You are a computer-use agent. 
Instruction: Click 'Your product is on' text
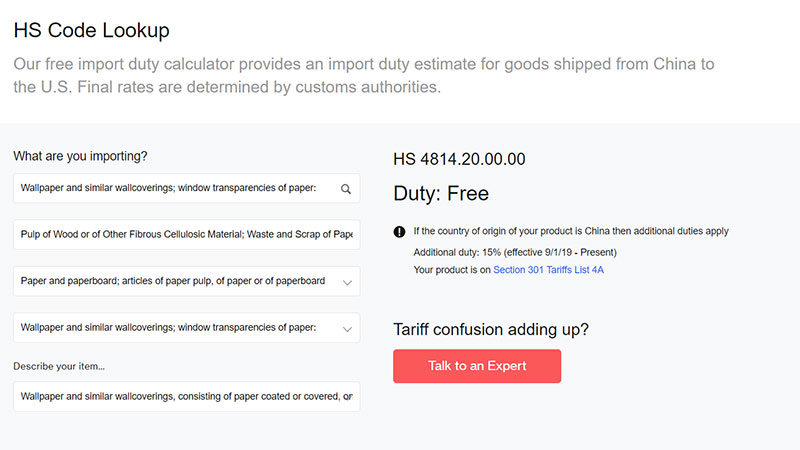pyautogui.click(x=452, y=270)
